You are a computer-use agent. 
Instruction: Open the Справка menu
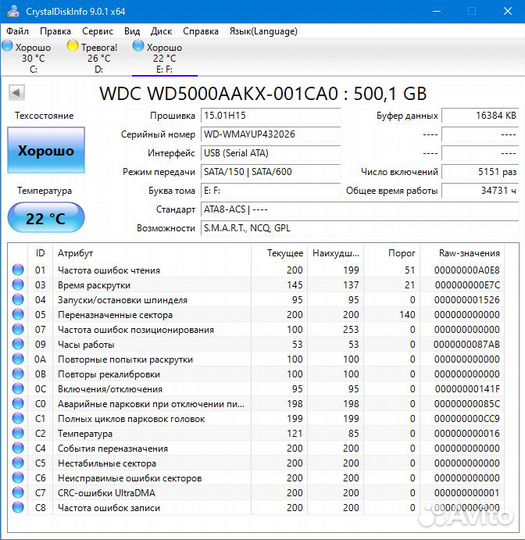point(200,31)
